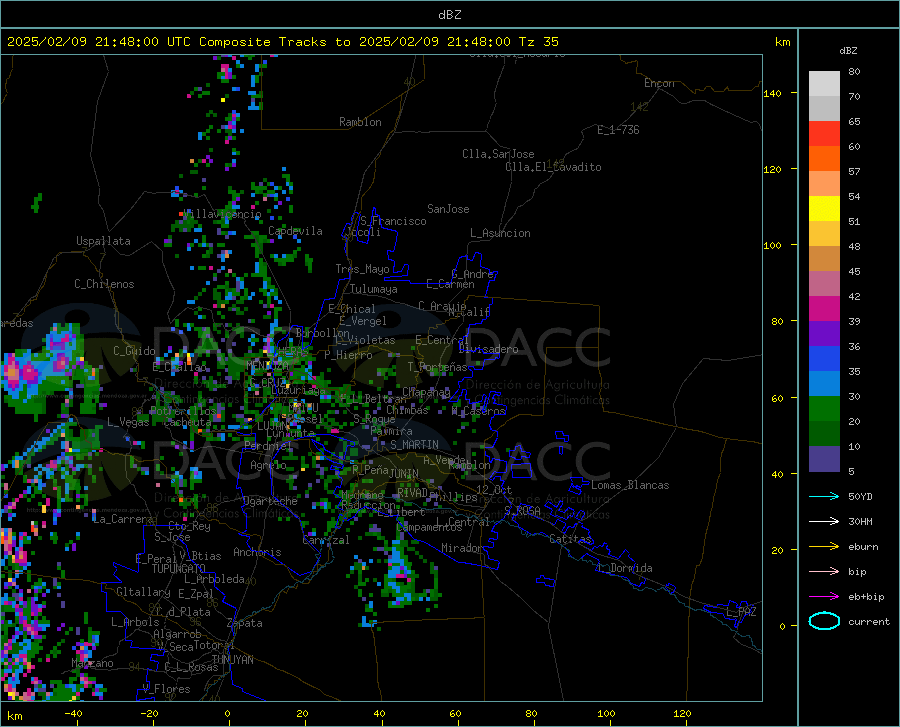The height and width of the screenshot is (727, 900).
Task: Select the light gray 70-80 dBZ swatch
Action: [824, 84]
